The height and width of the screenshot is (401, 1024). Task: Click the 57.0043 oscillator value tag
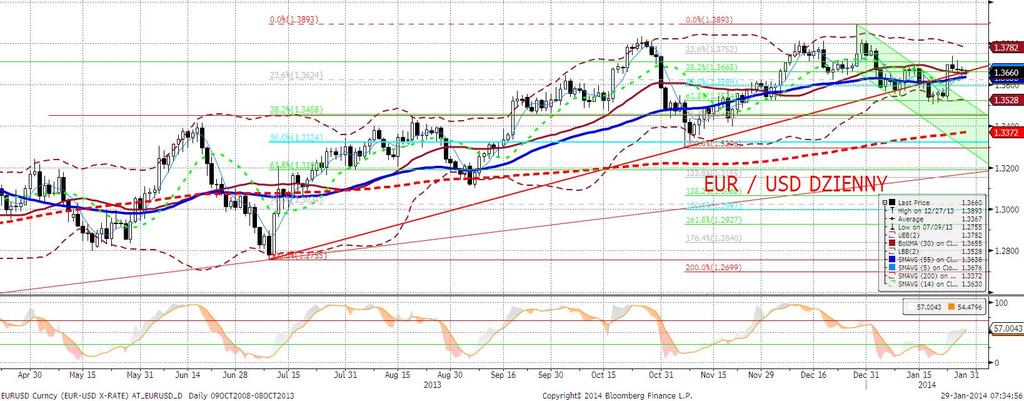(x=1006, y=327)
